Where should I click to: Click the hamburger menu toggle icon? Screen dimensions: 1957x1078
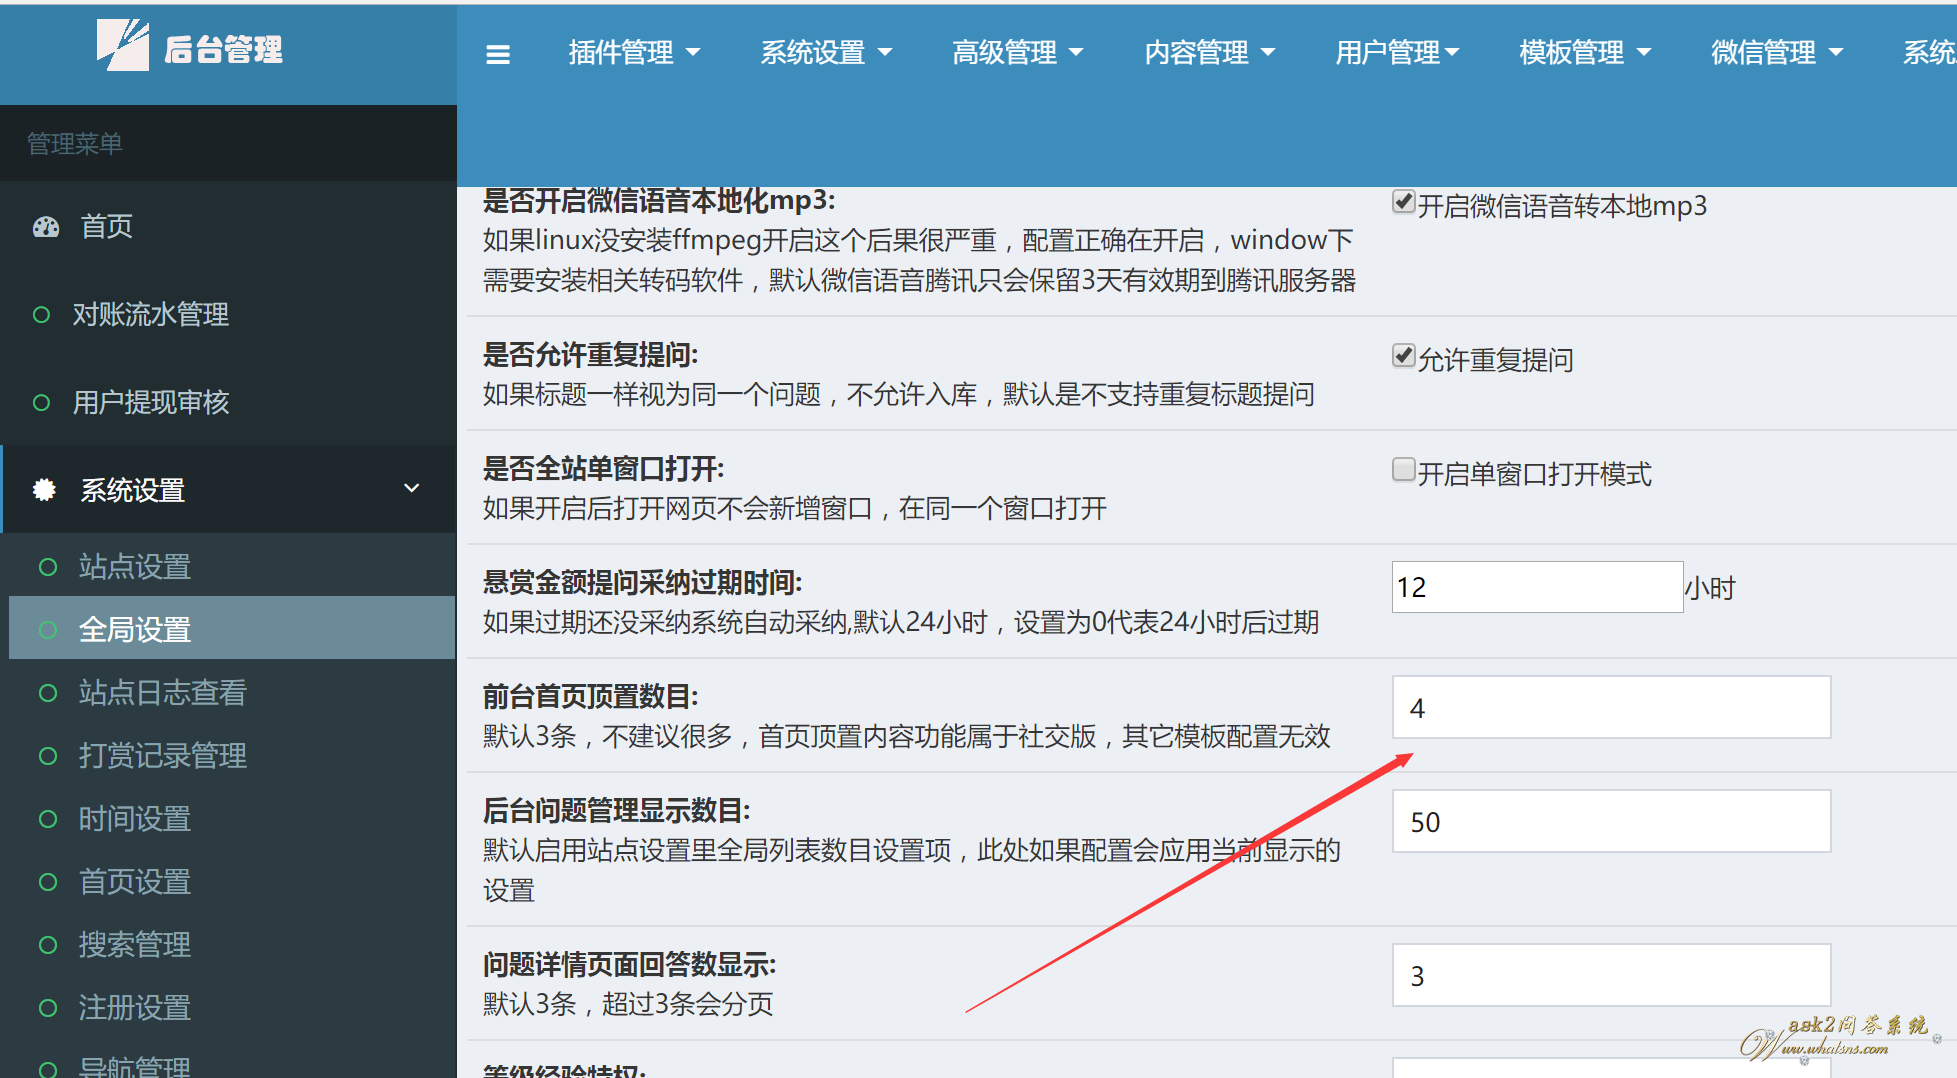pyautogui.click(x=497, y=54)
